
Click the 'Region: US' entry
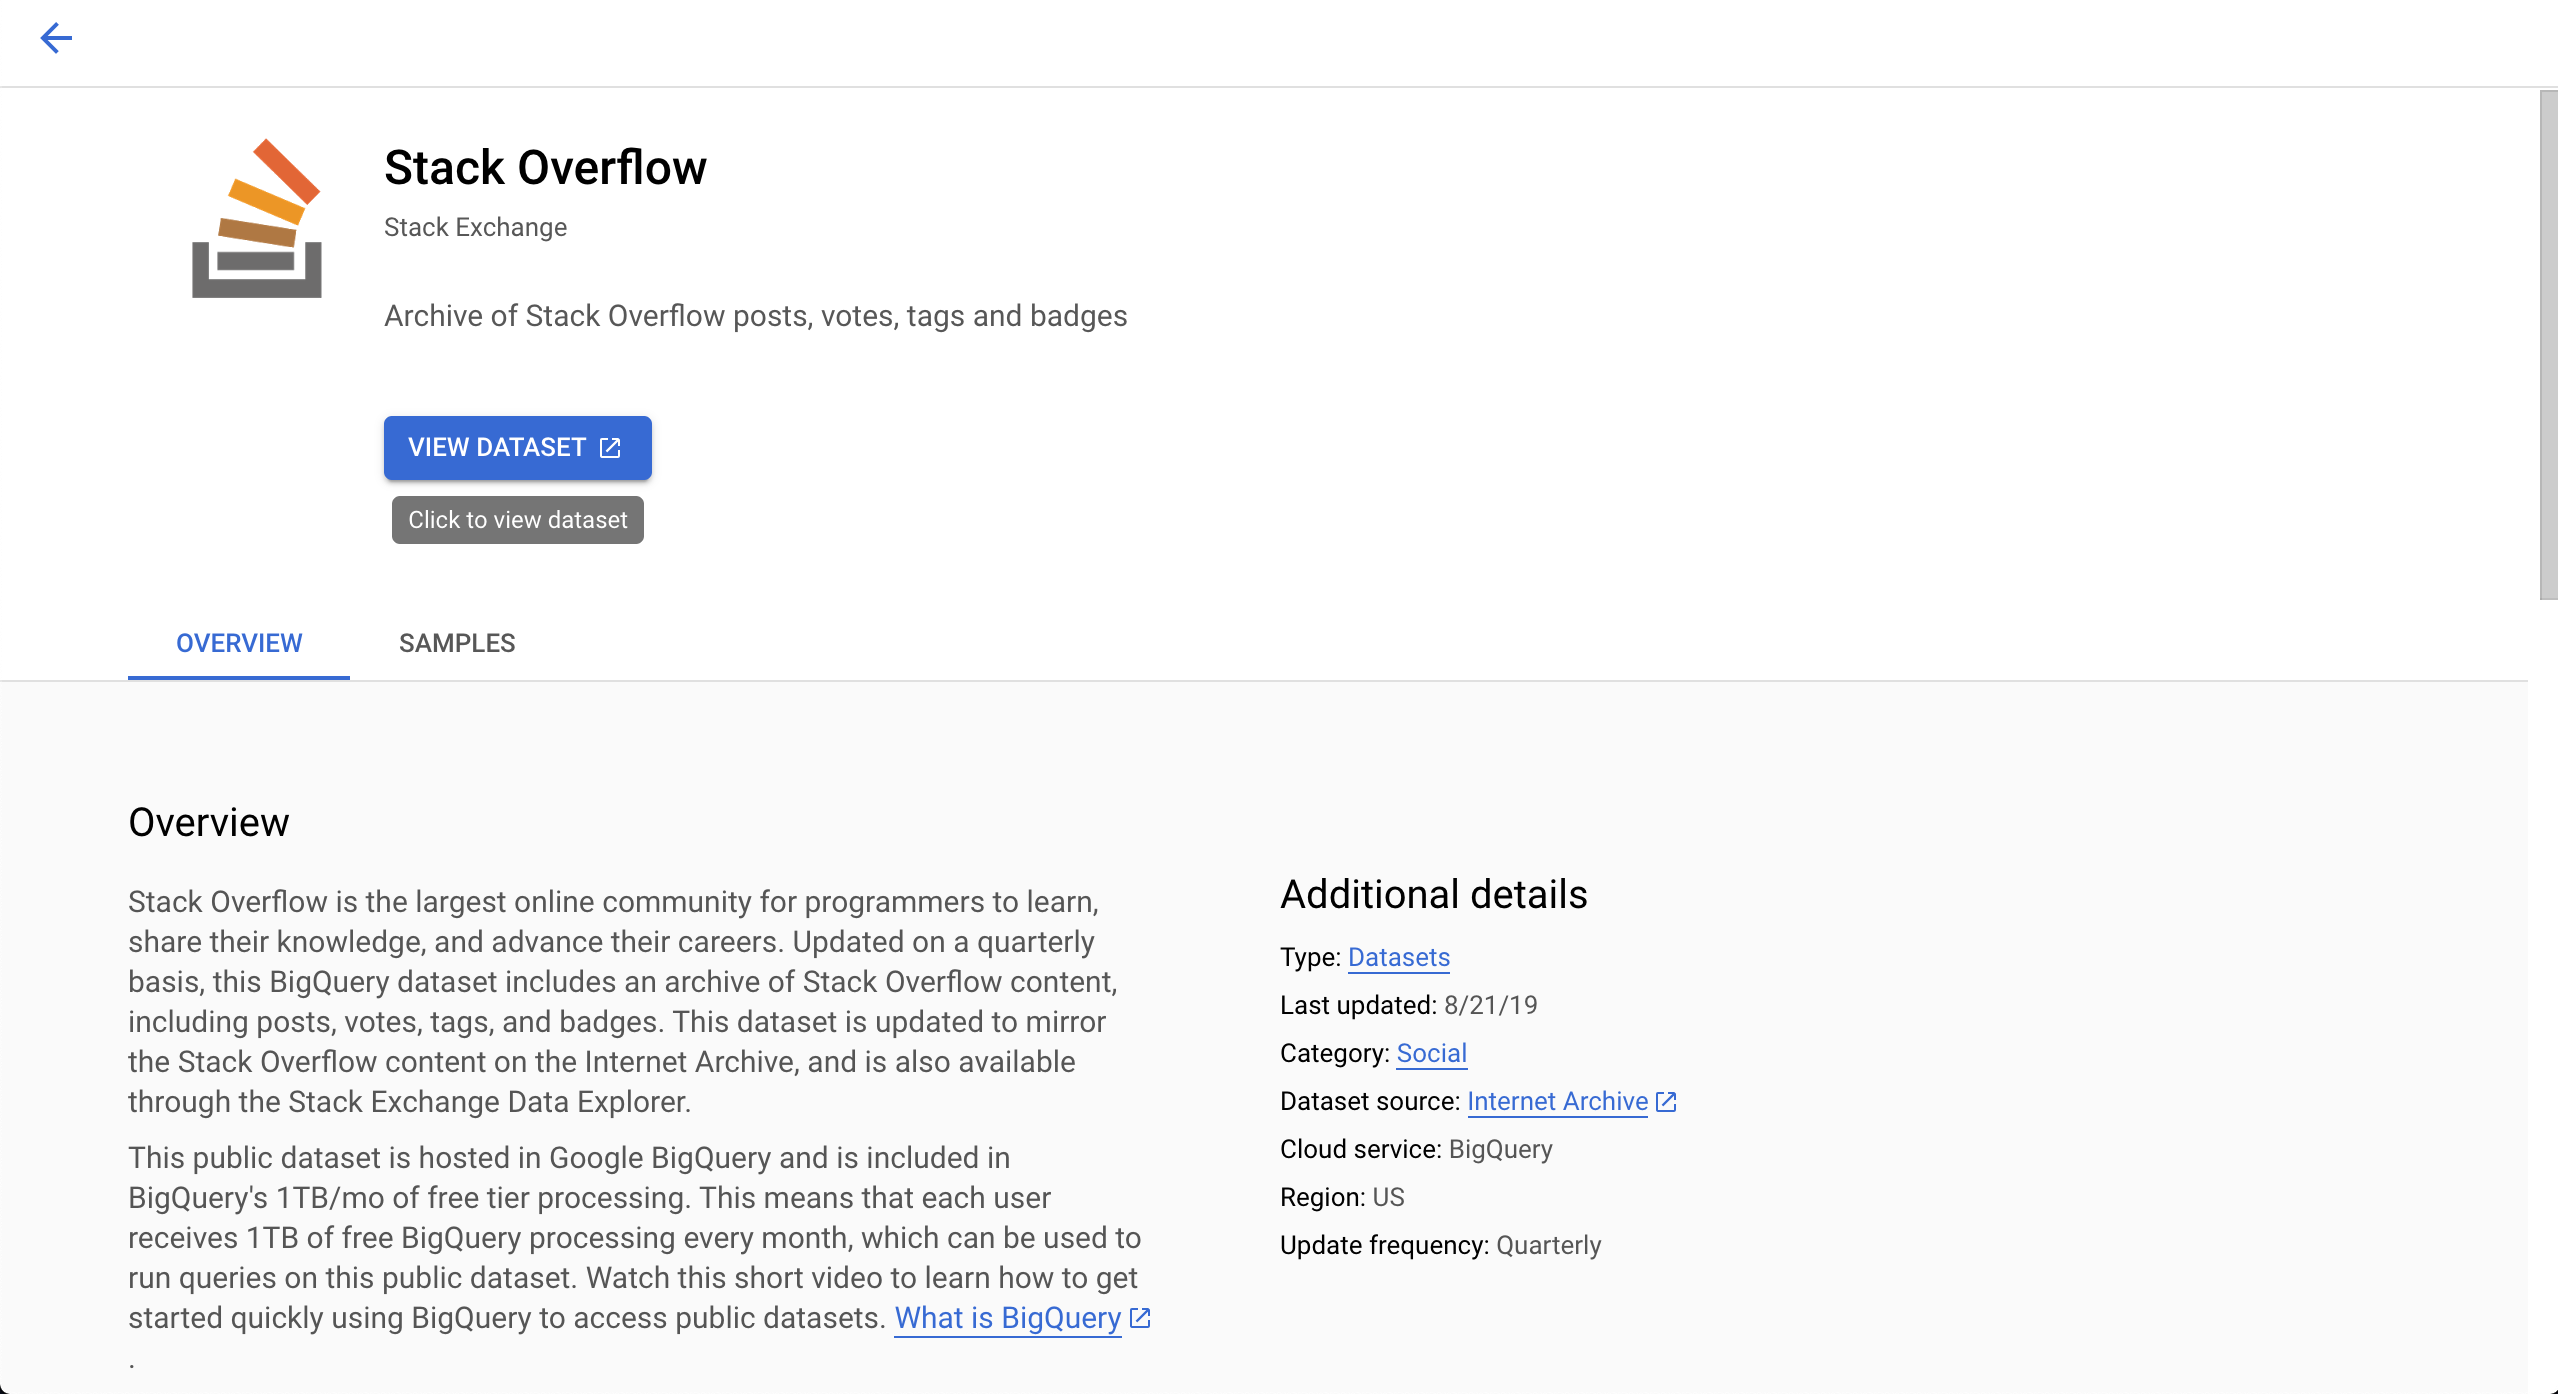(x=1342, y=1197)
